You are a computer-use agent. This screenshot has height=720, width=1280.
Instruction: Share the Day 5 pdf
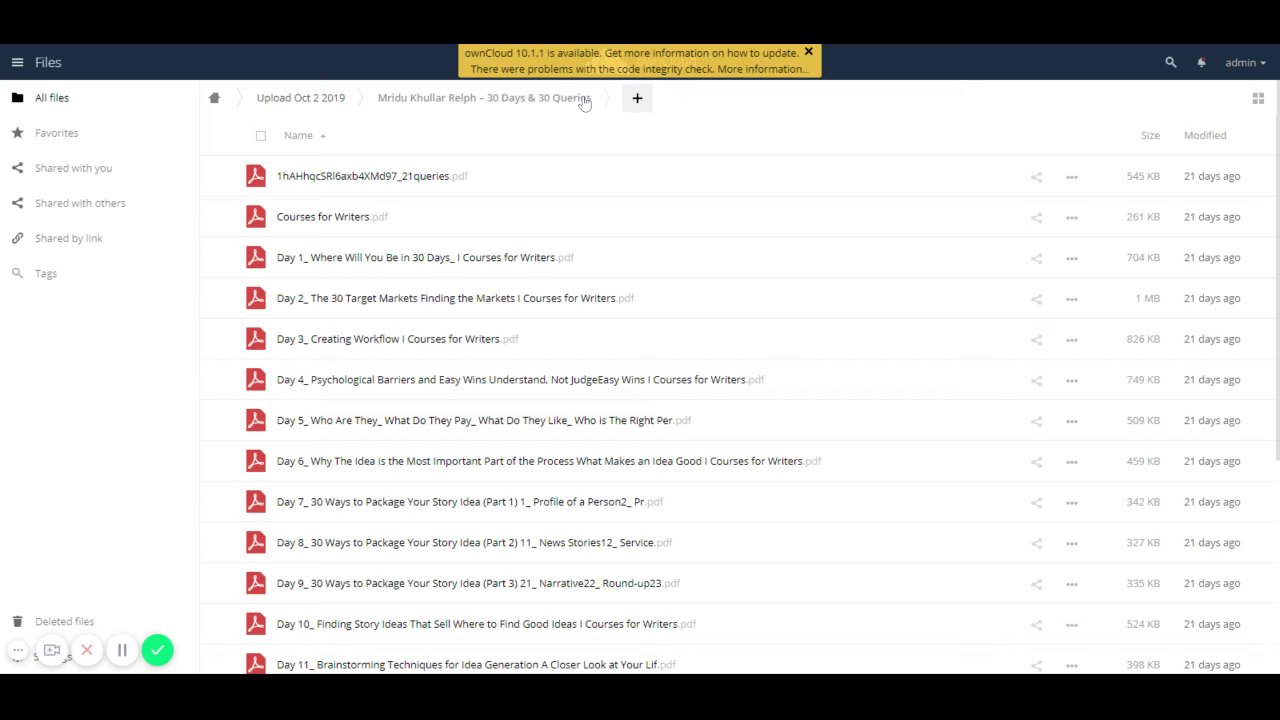pyautogui.click(x=1036, y=421)
